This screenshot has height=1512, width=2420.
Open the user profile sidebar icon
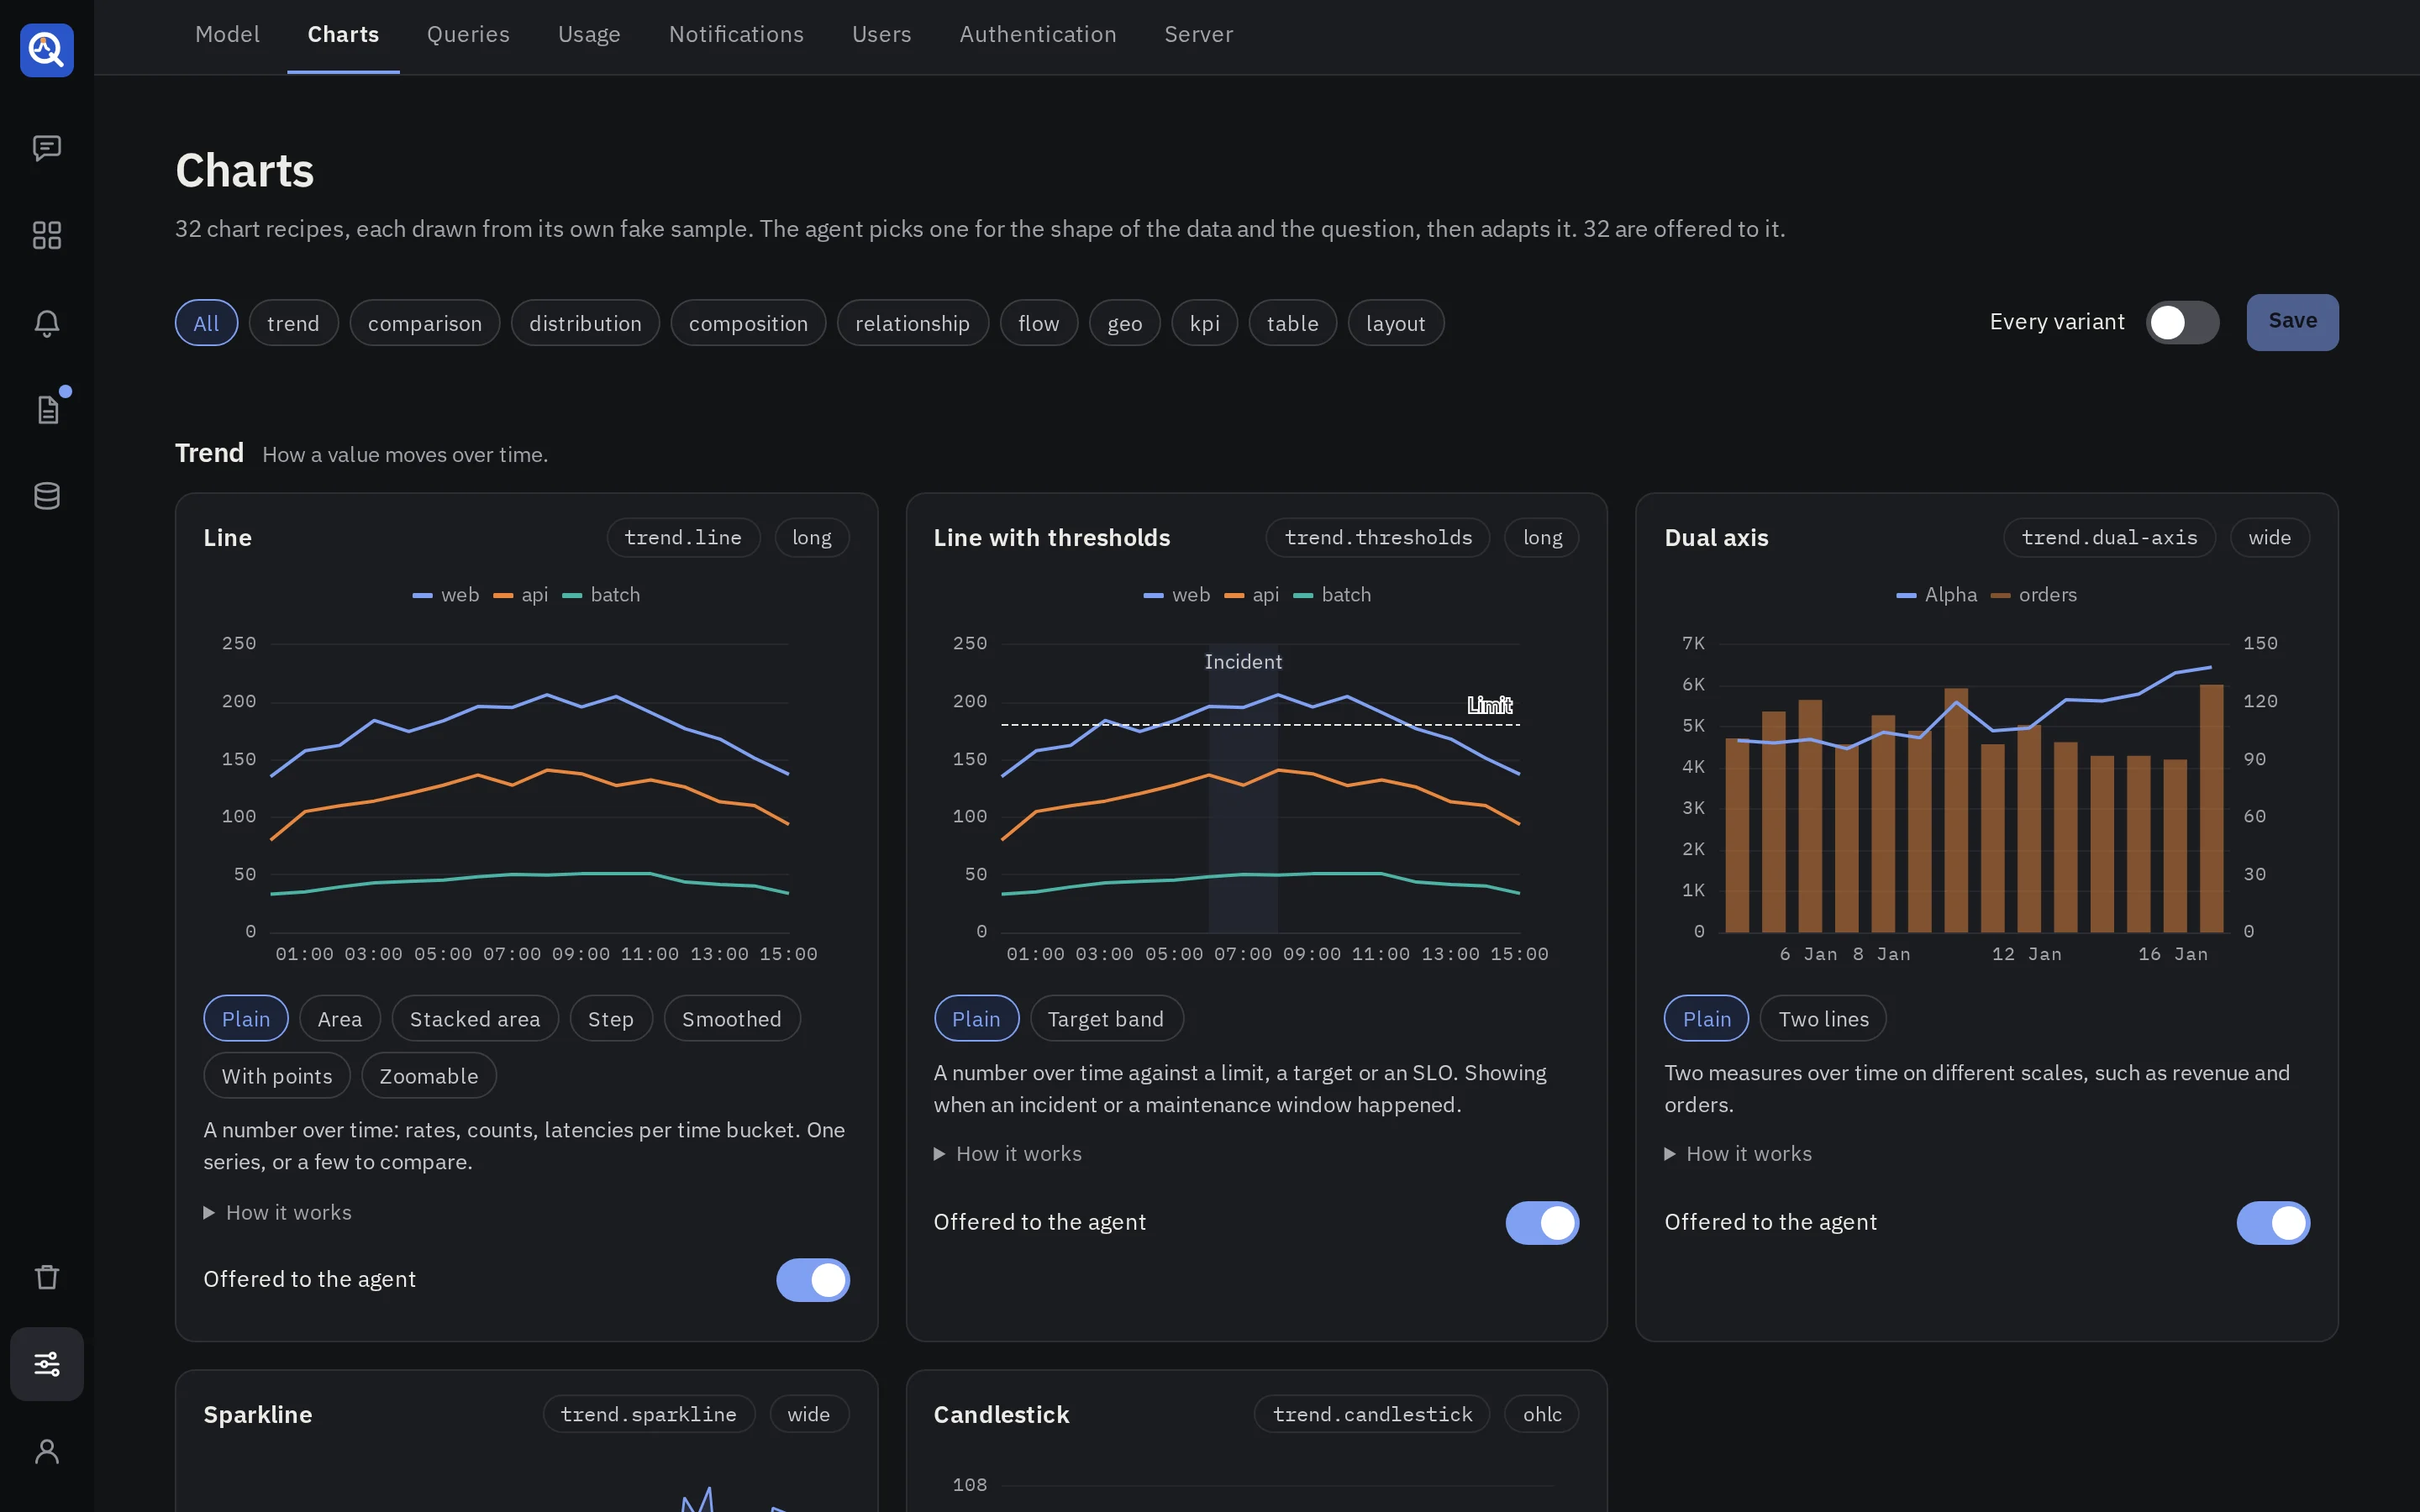click(47, 1451)
